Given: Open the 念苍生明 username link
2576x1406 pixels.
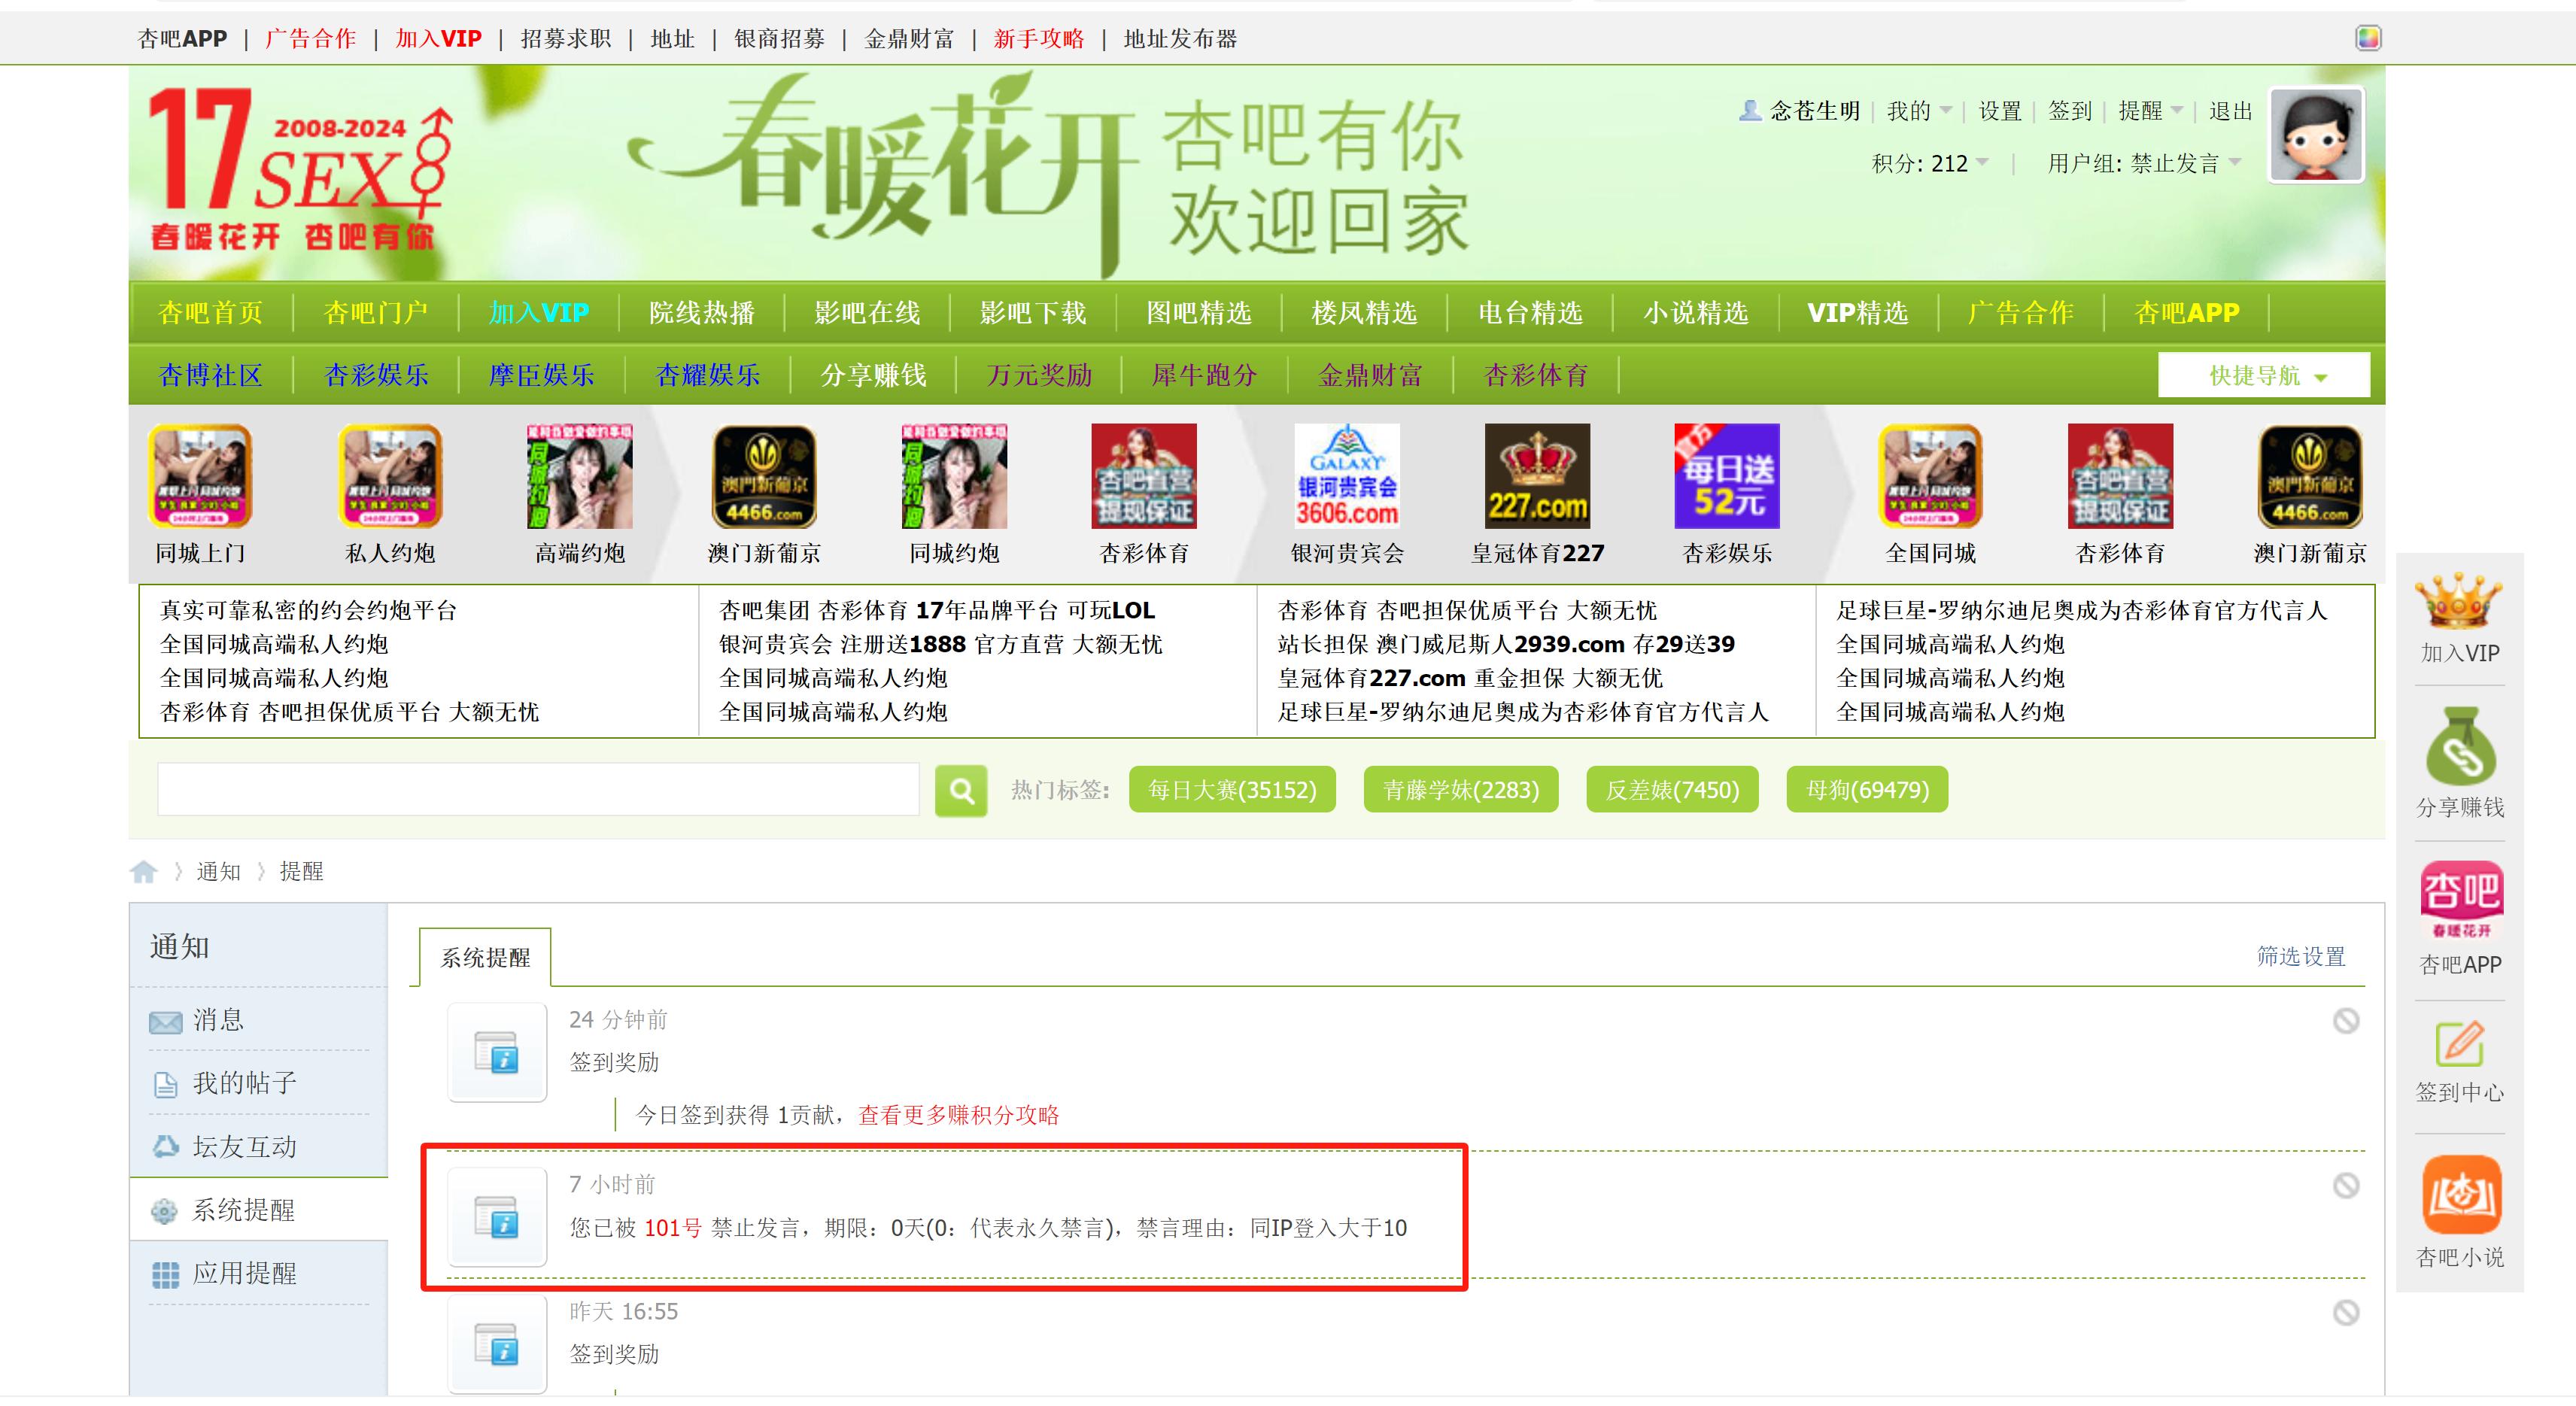Looking at the screenshot, I should [1815, 111].
